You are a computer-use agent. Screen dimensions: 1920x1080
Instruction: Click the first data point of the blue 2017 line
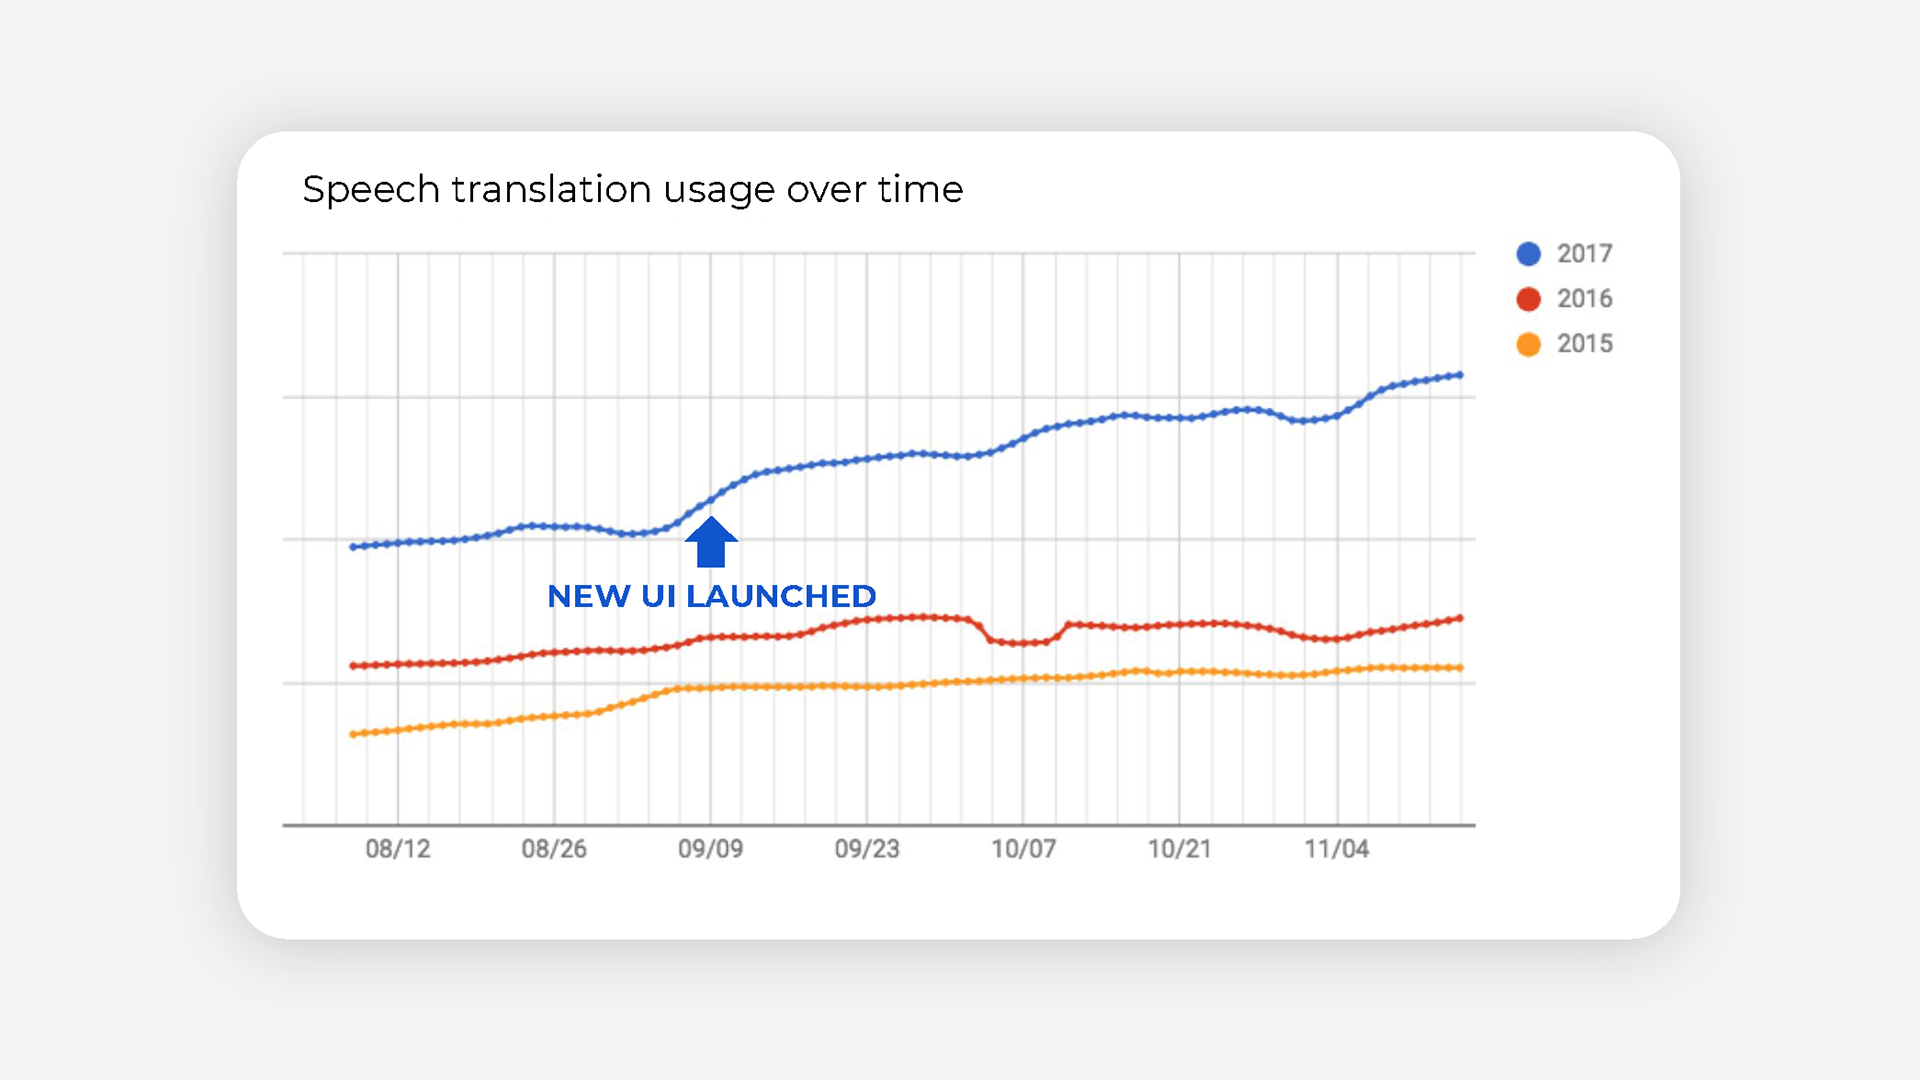coord(353,547)
